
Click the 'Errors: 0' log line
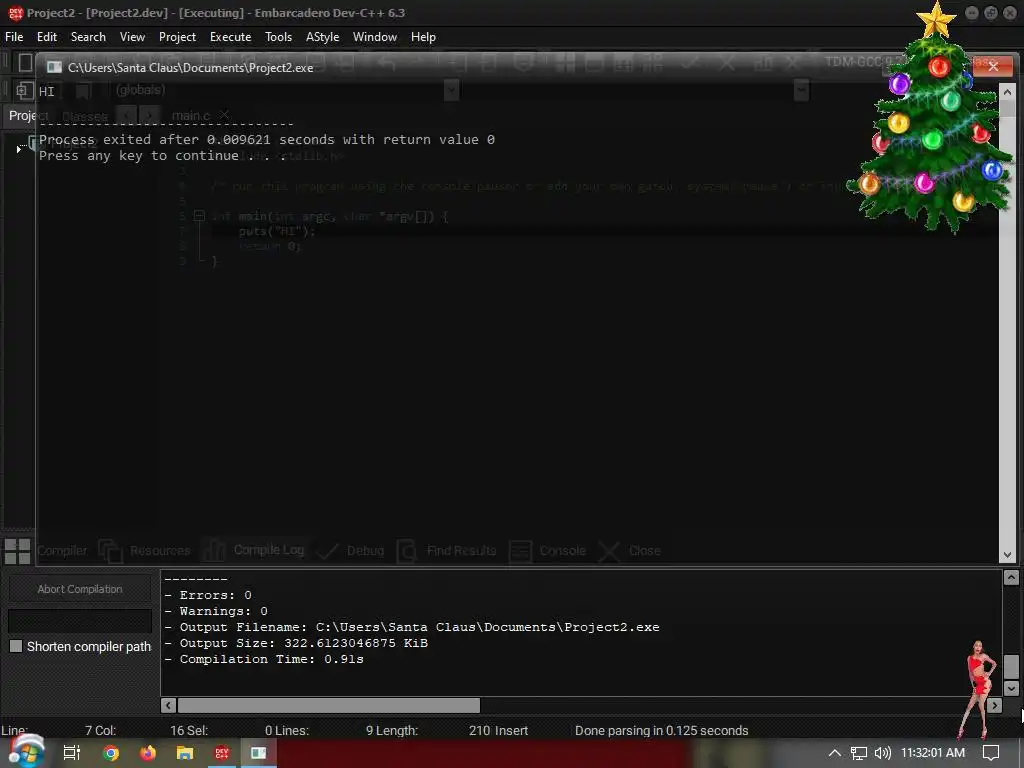click(208, 595)
